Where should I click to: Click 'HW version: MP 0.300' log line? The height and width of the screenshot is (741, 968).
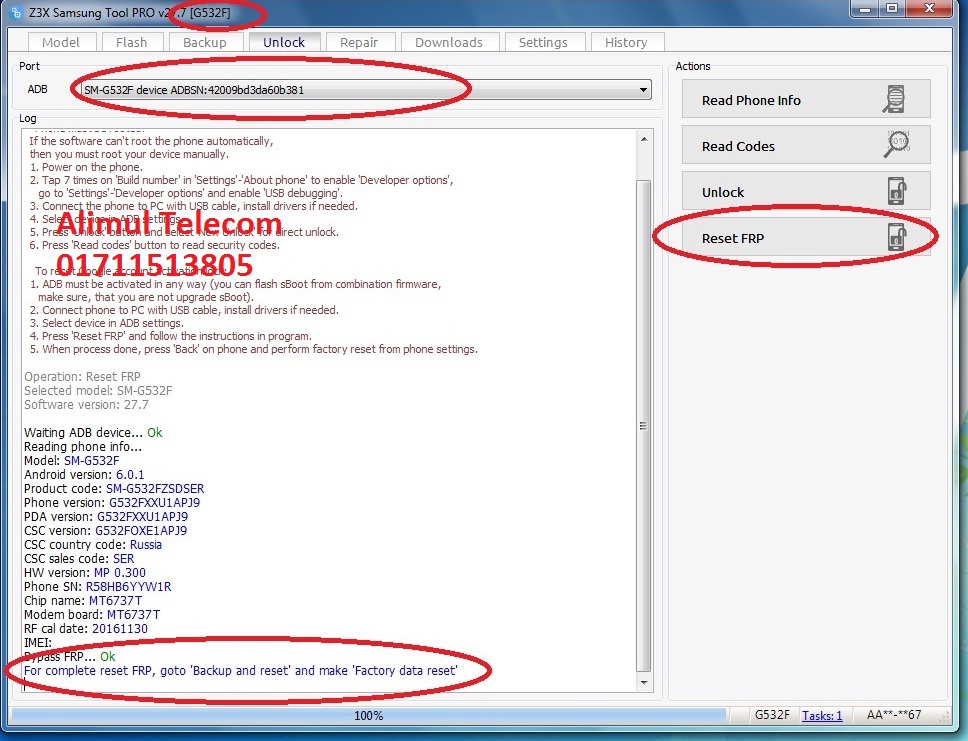click(85, 572)
